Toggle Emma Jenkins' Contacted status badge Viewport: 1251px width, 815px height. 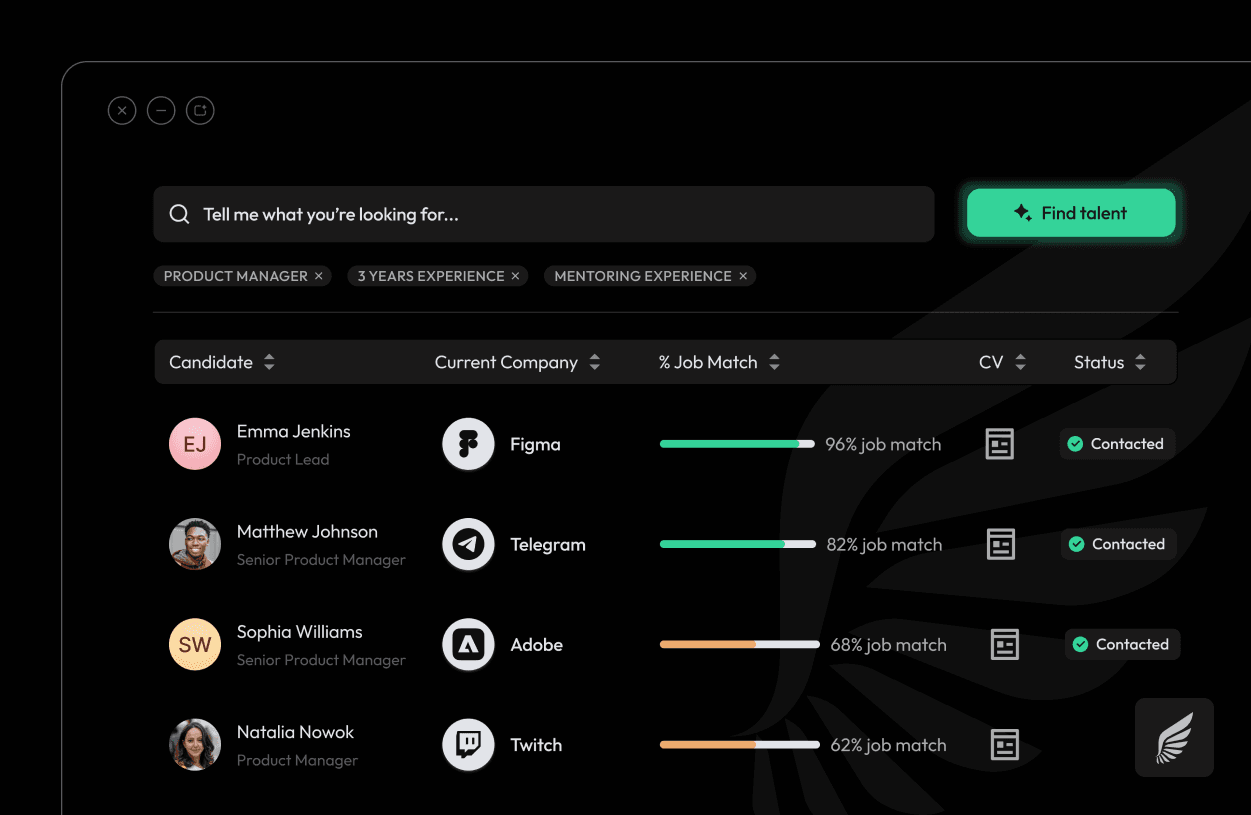point(1117,443)
